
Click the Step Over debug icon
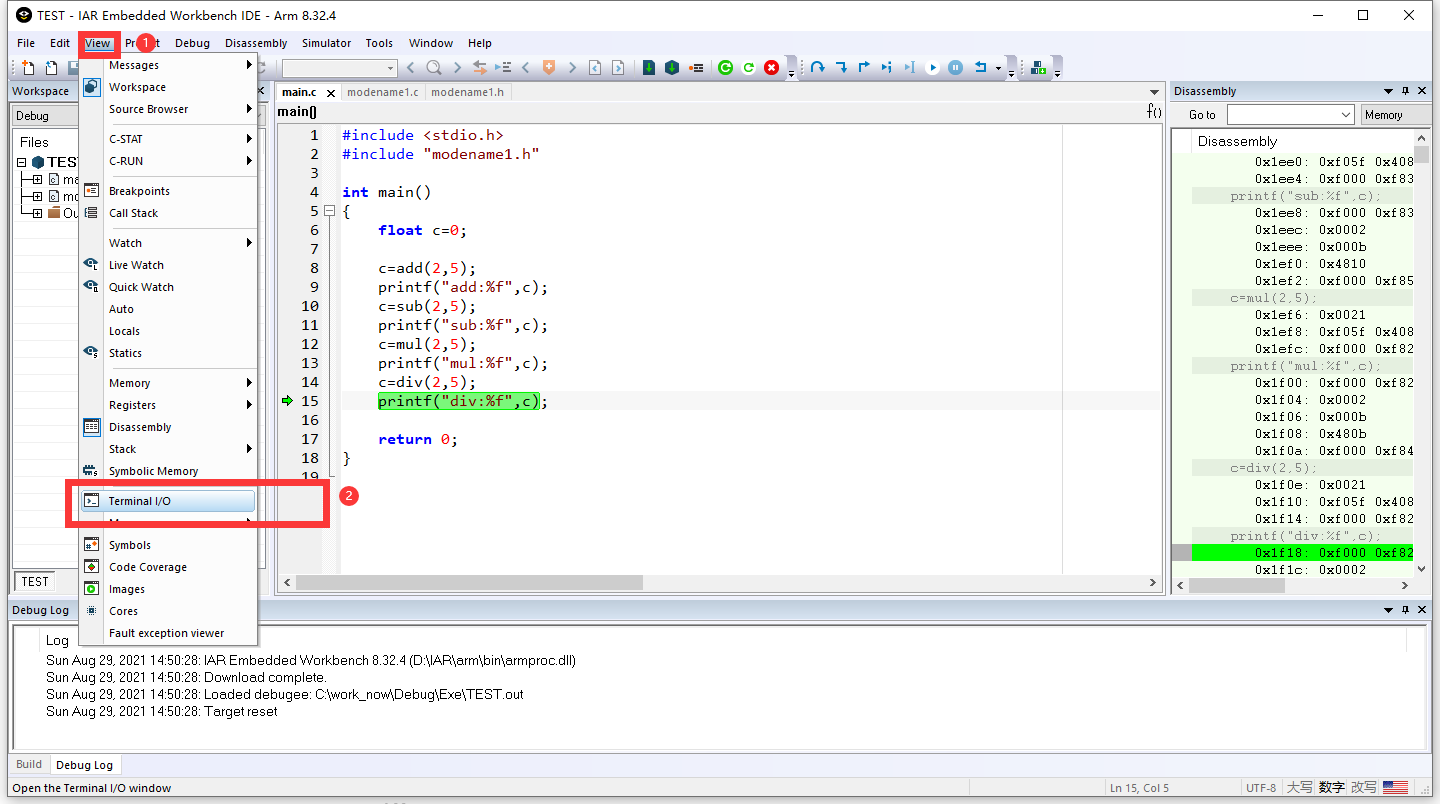point(818,68)
